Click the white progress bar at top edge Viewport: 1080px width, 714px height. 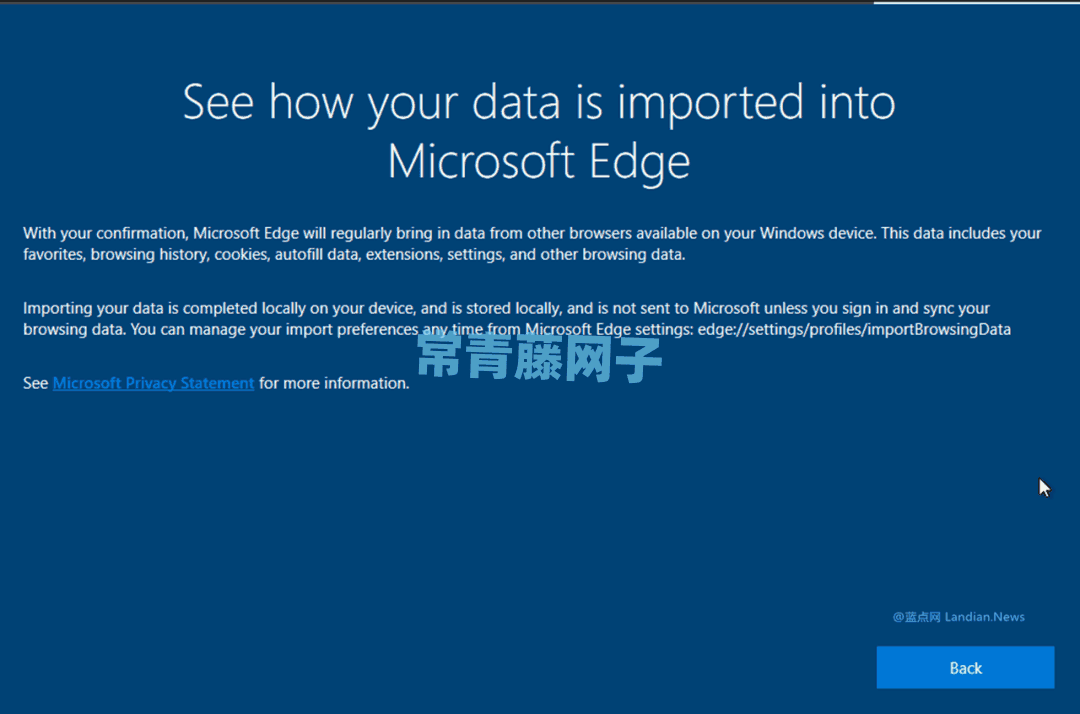click(x=977, y=2)
